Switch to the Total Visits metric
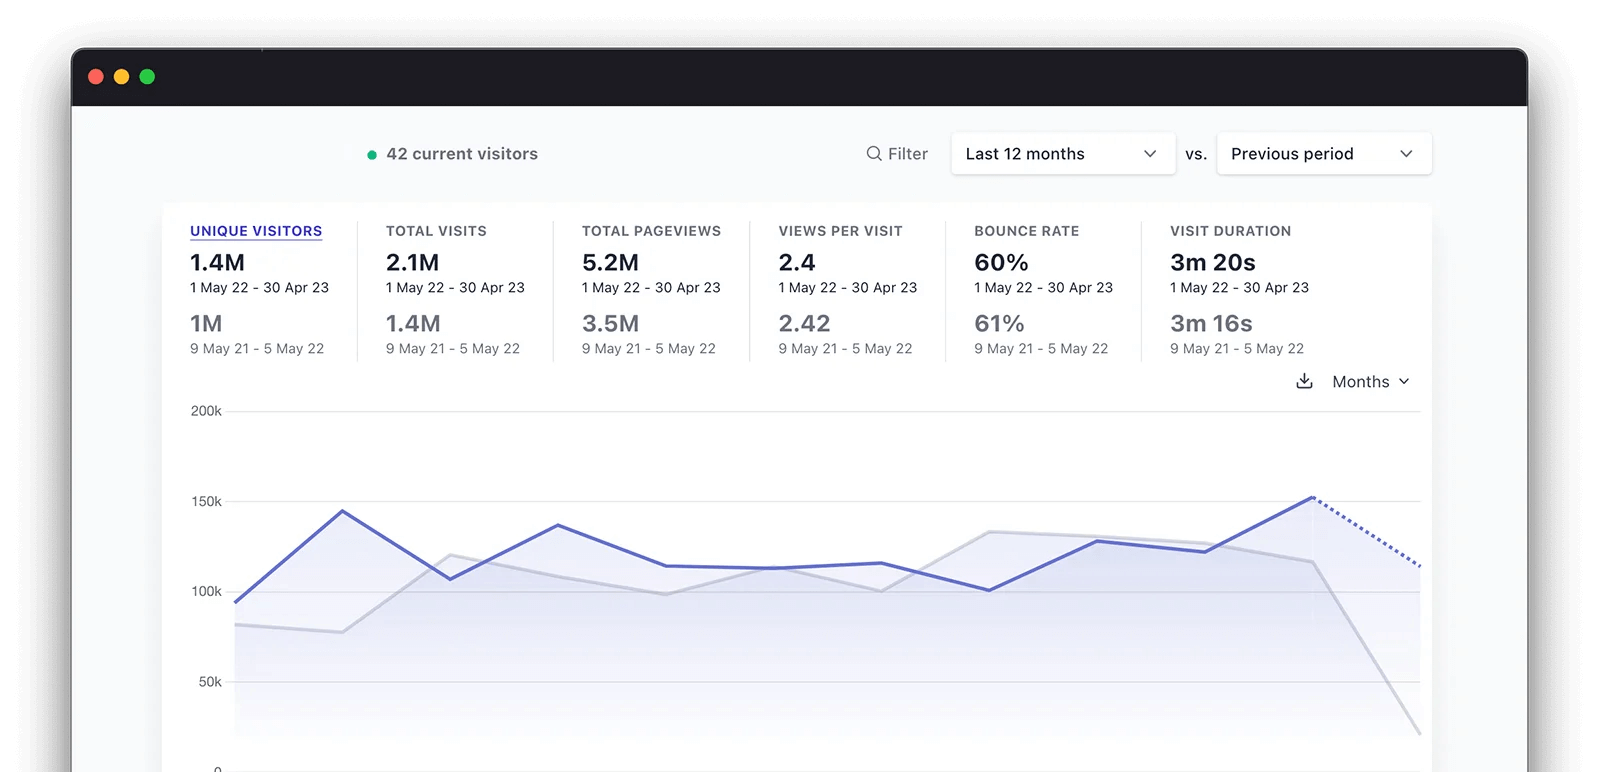 (x=436, y=231)
